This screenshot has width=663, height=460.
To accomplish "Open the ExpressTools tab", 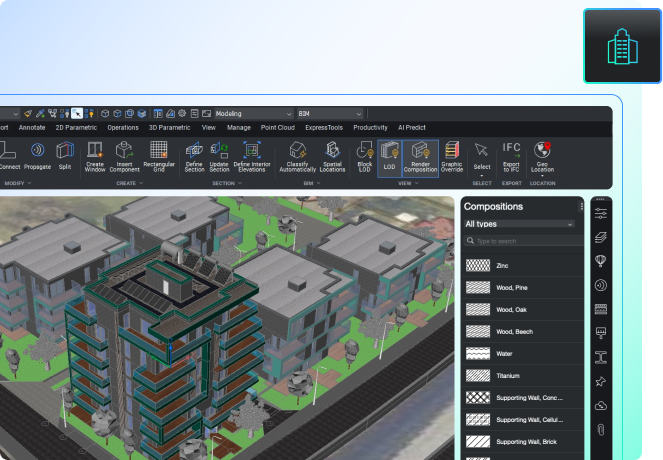I will coord(324,127).
